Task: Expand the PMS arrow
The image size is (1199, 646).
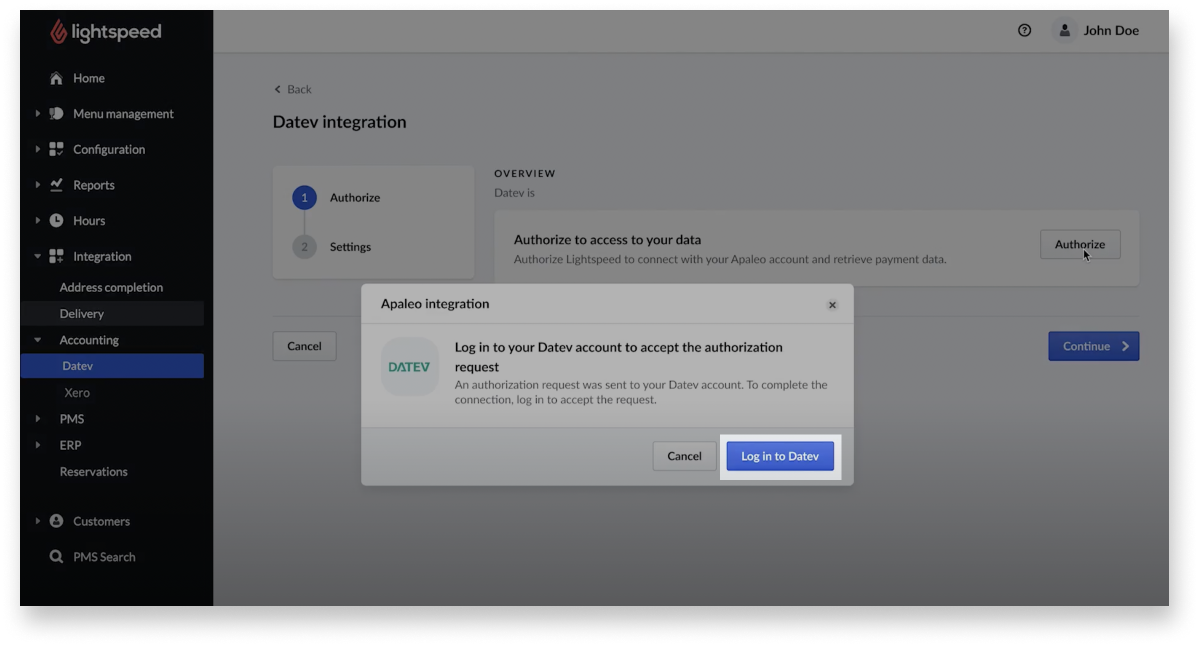Action: 37,419
